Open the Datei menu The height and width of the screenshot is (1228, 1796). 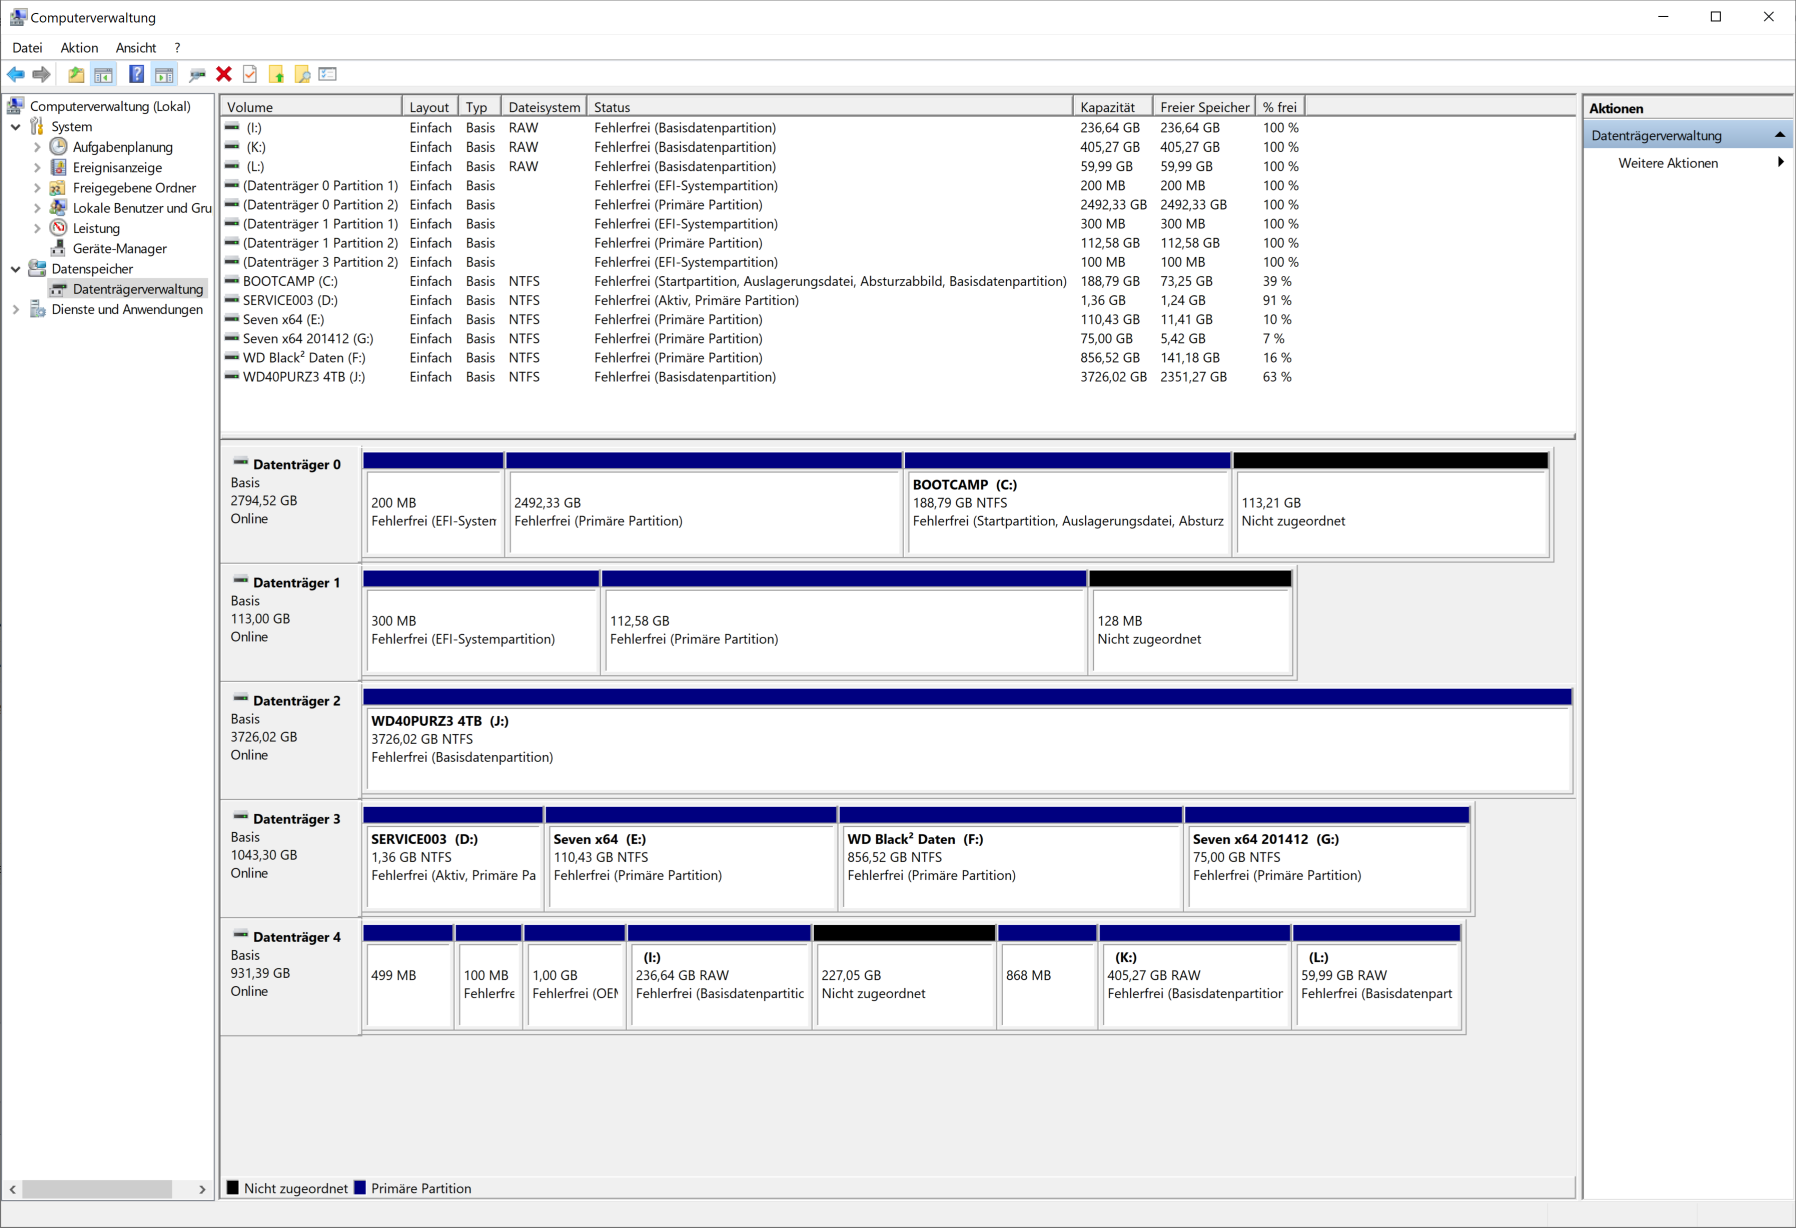(27, 47)
